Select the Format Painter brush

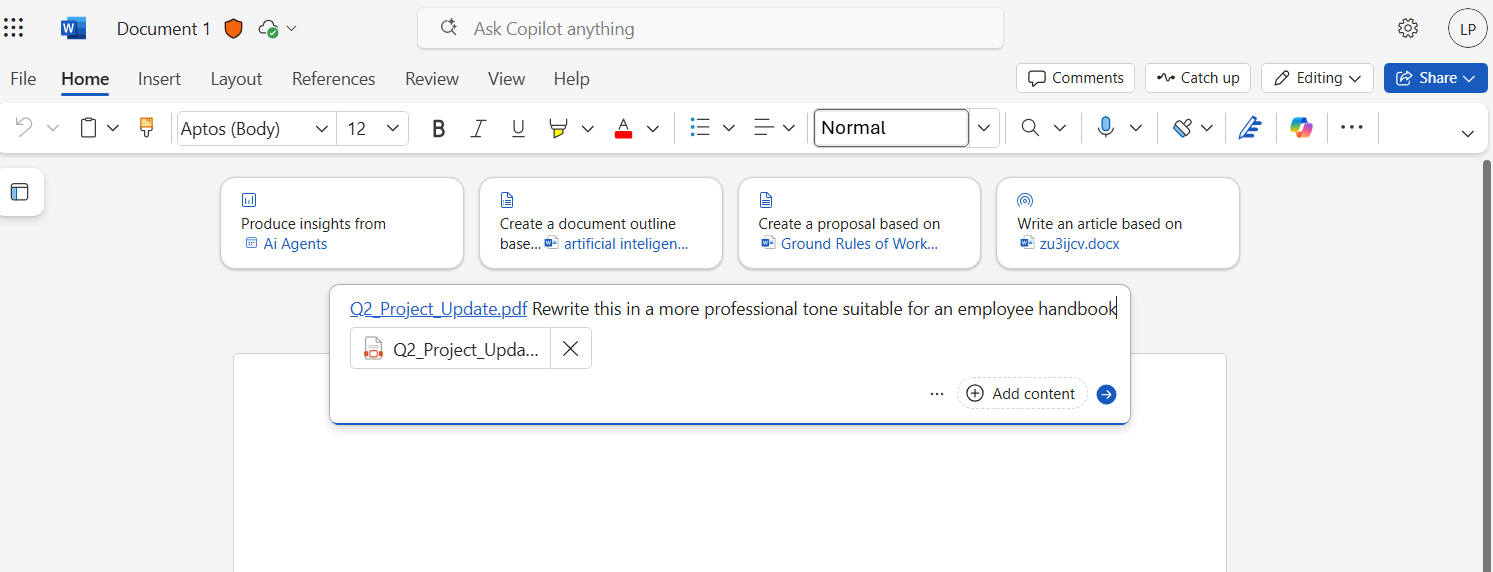[x=146, y=127]
